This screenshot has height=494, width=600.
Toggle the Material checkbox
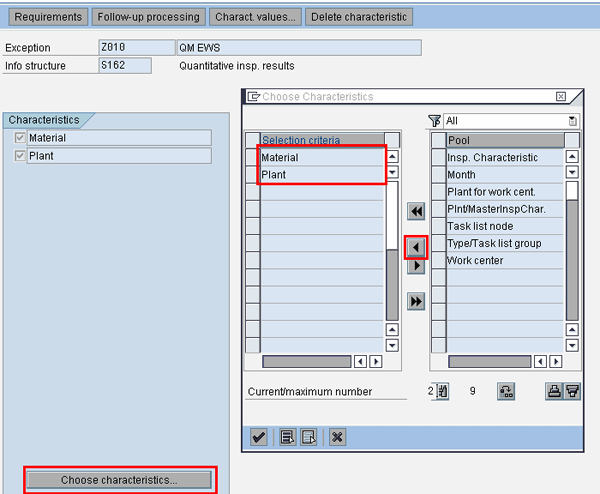click(19, 138)
